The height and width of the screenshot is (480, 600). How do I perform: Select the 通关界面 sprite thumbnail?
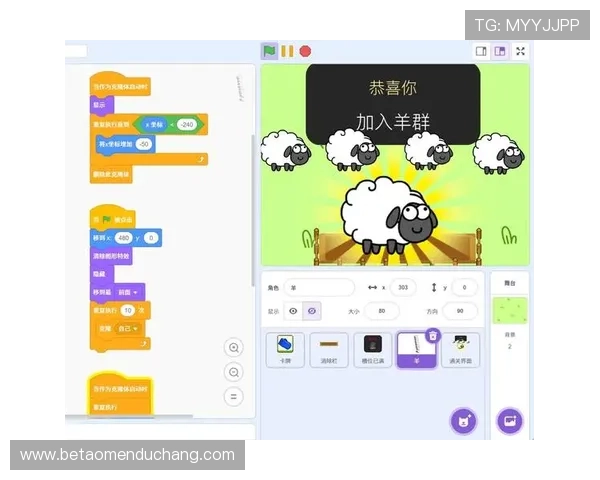click(460, 350)
